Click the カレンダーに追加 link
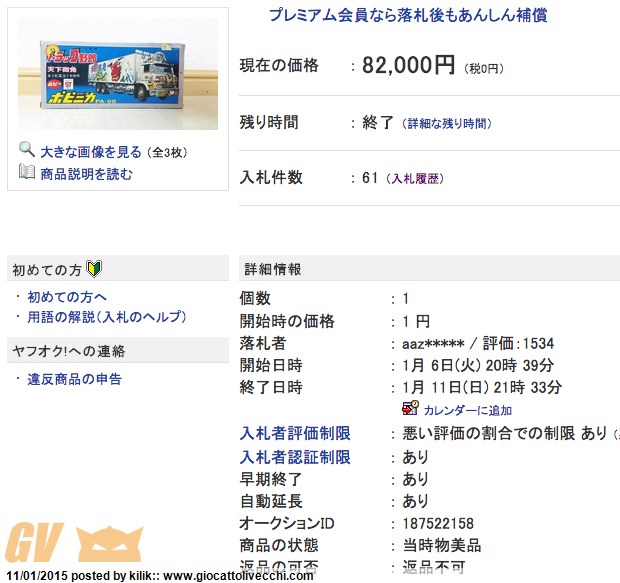620x583 pixels. coord(468,411)
